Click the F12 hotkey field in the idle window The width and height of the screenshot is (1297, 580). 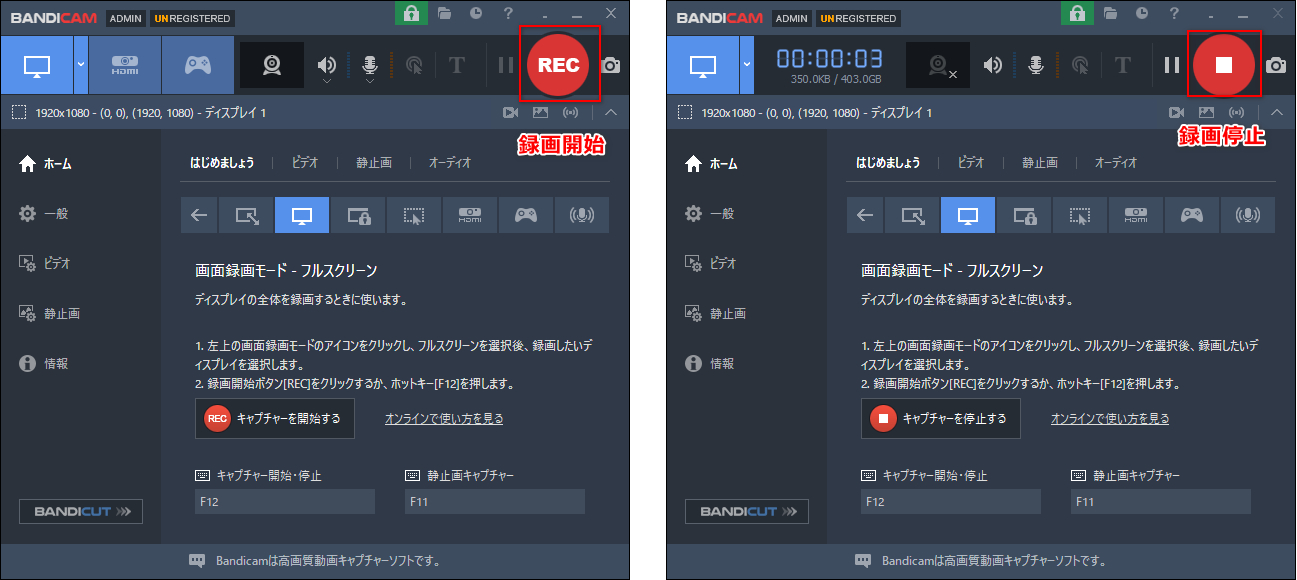point(285,501)
